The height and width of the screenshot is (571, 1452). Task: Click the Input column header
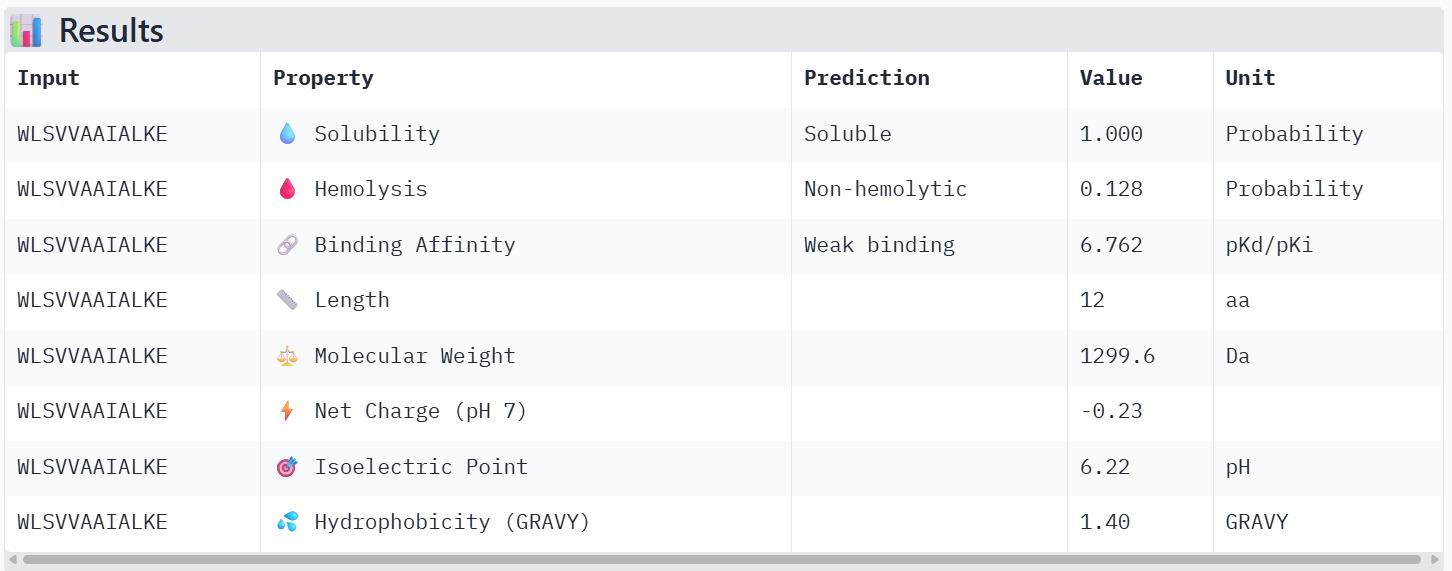48,78
